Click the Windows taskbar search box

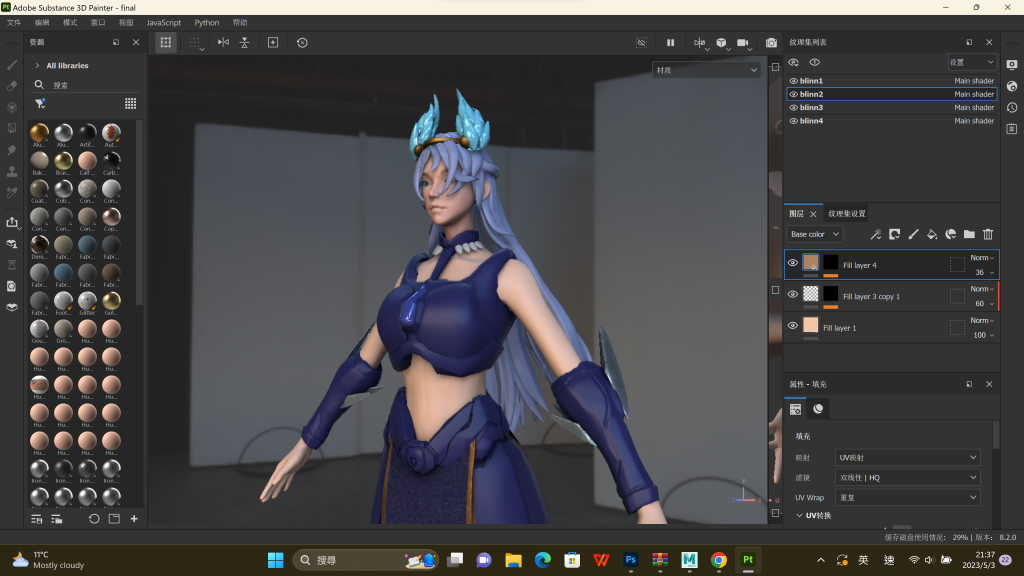[366, 560]
